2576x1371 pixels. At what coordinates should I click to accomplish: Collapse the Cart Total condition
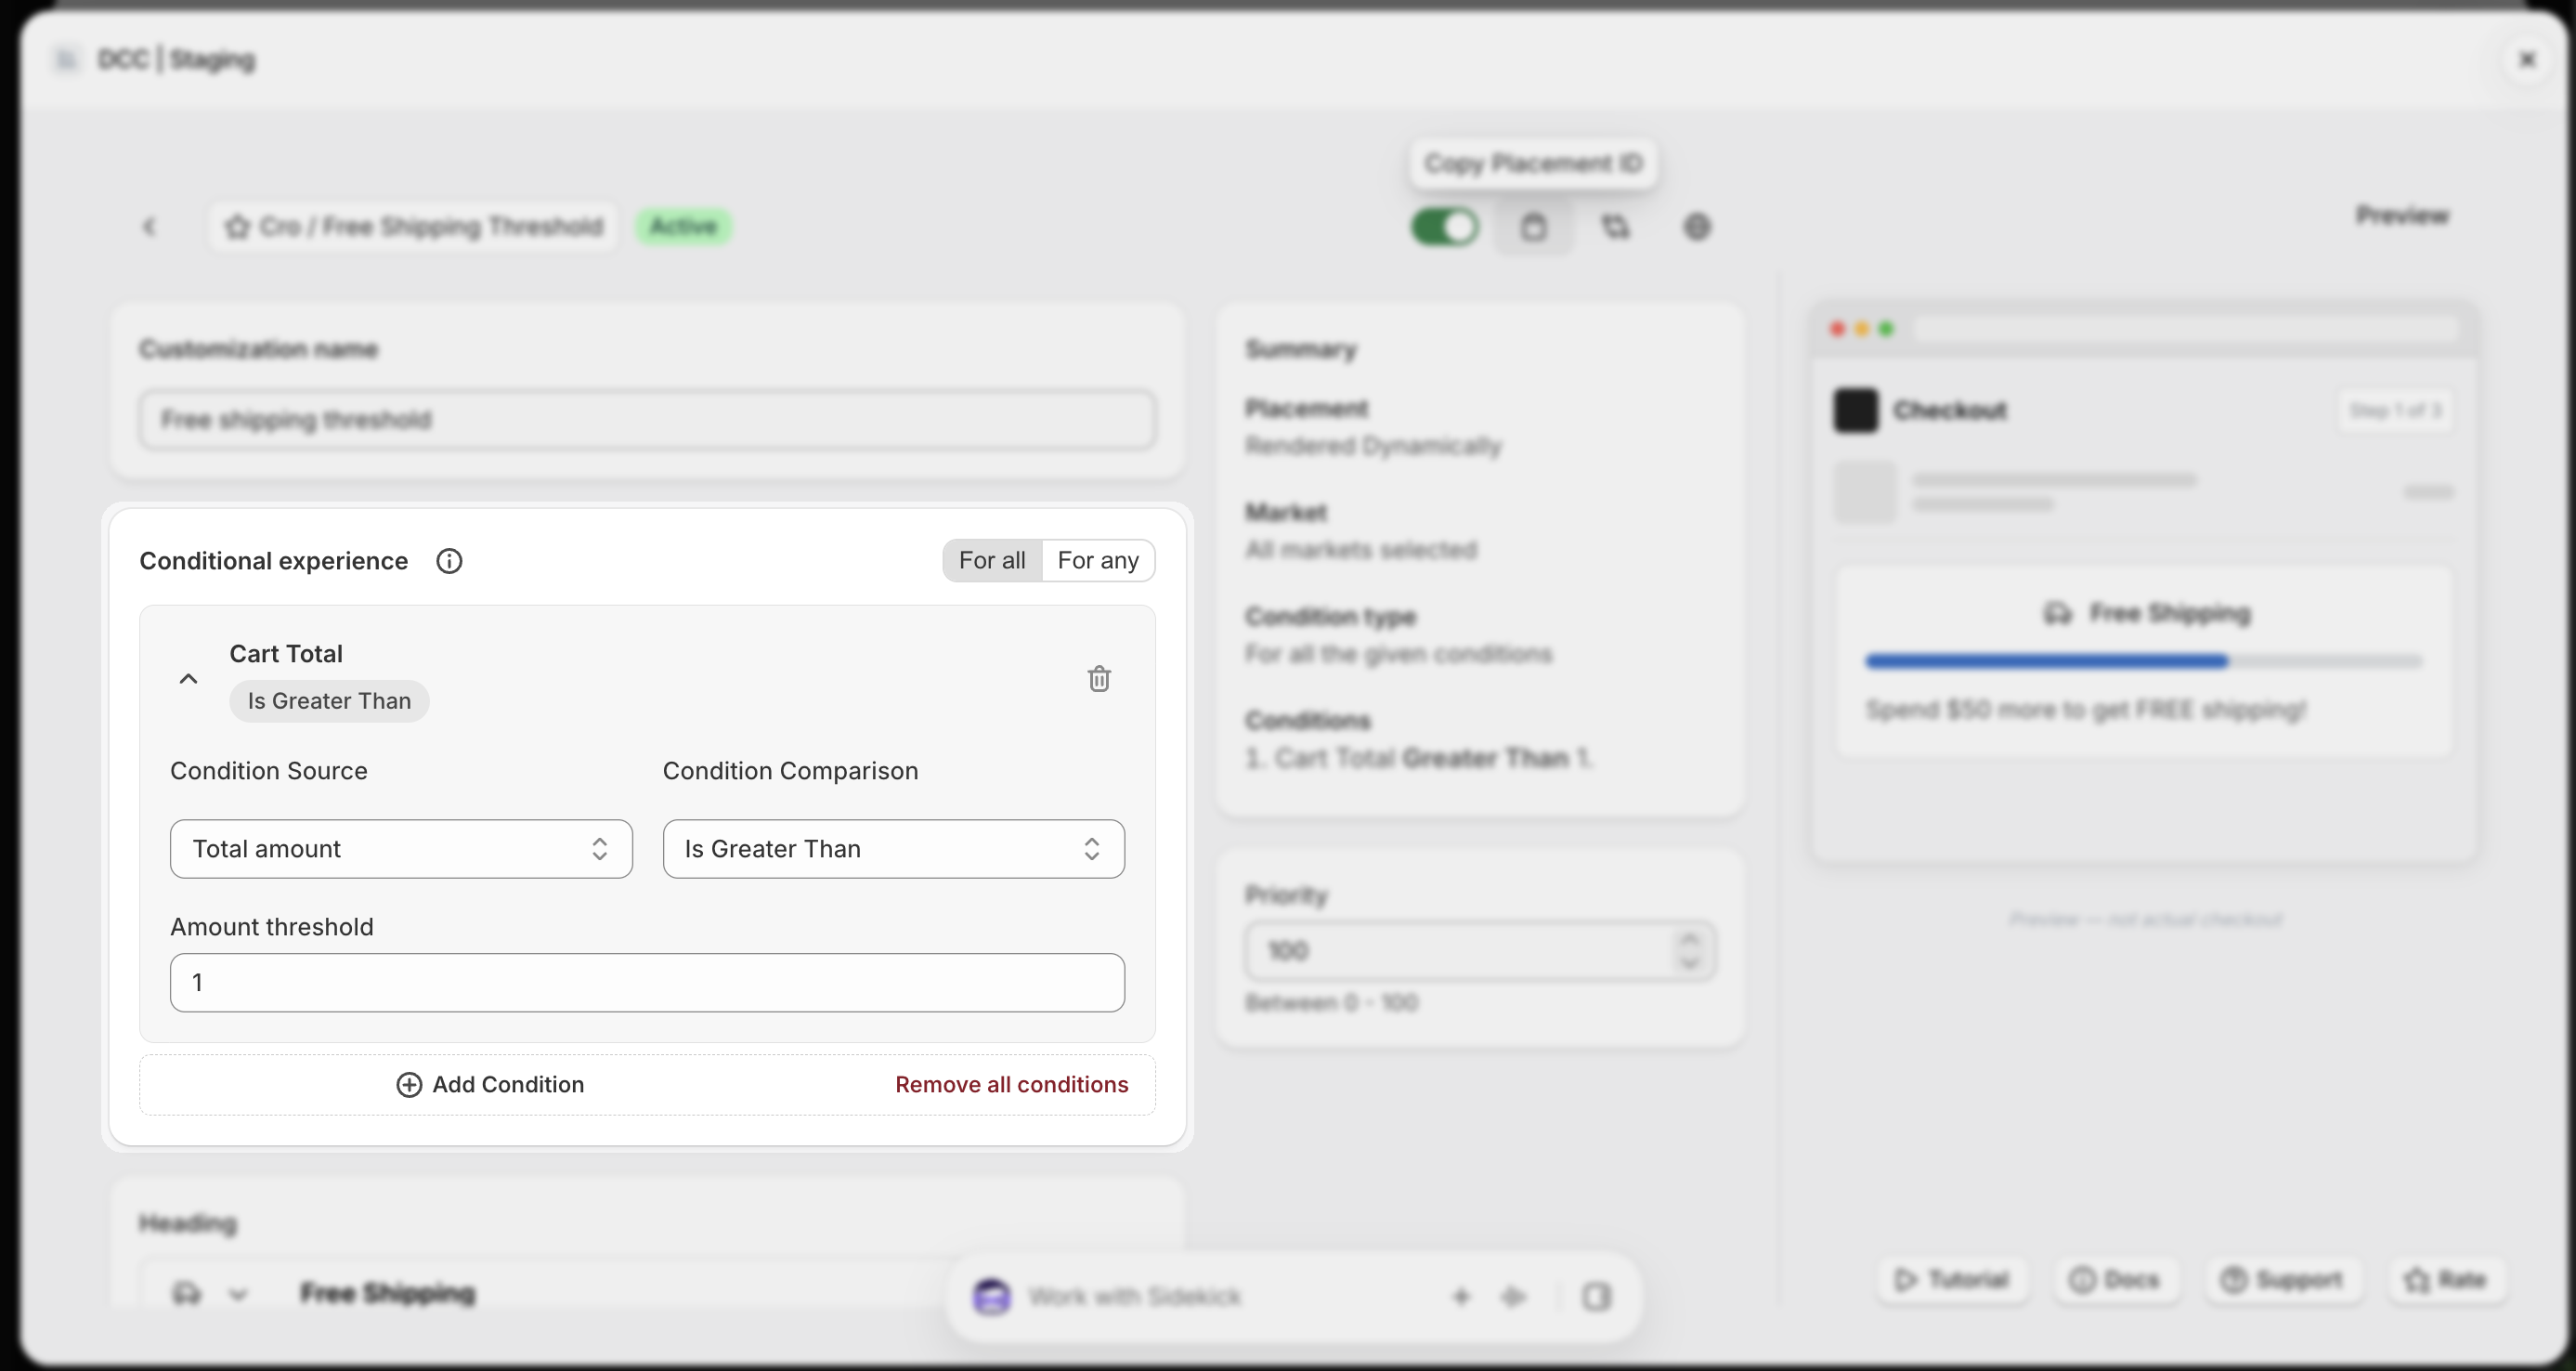tap(188, 679)
